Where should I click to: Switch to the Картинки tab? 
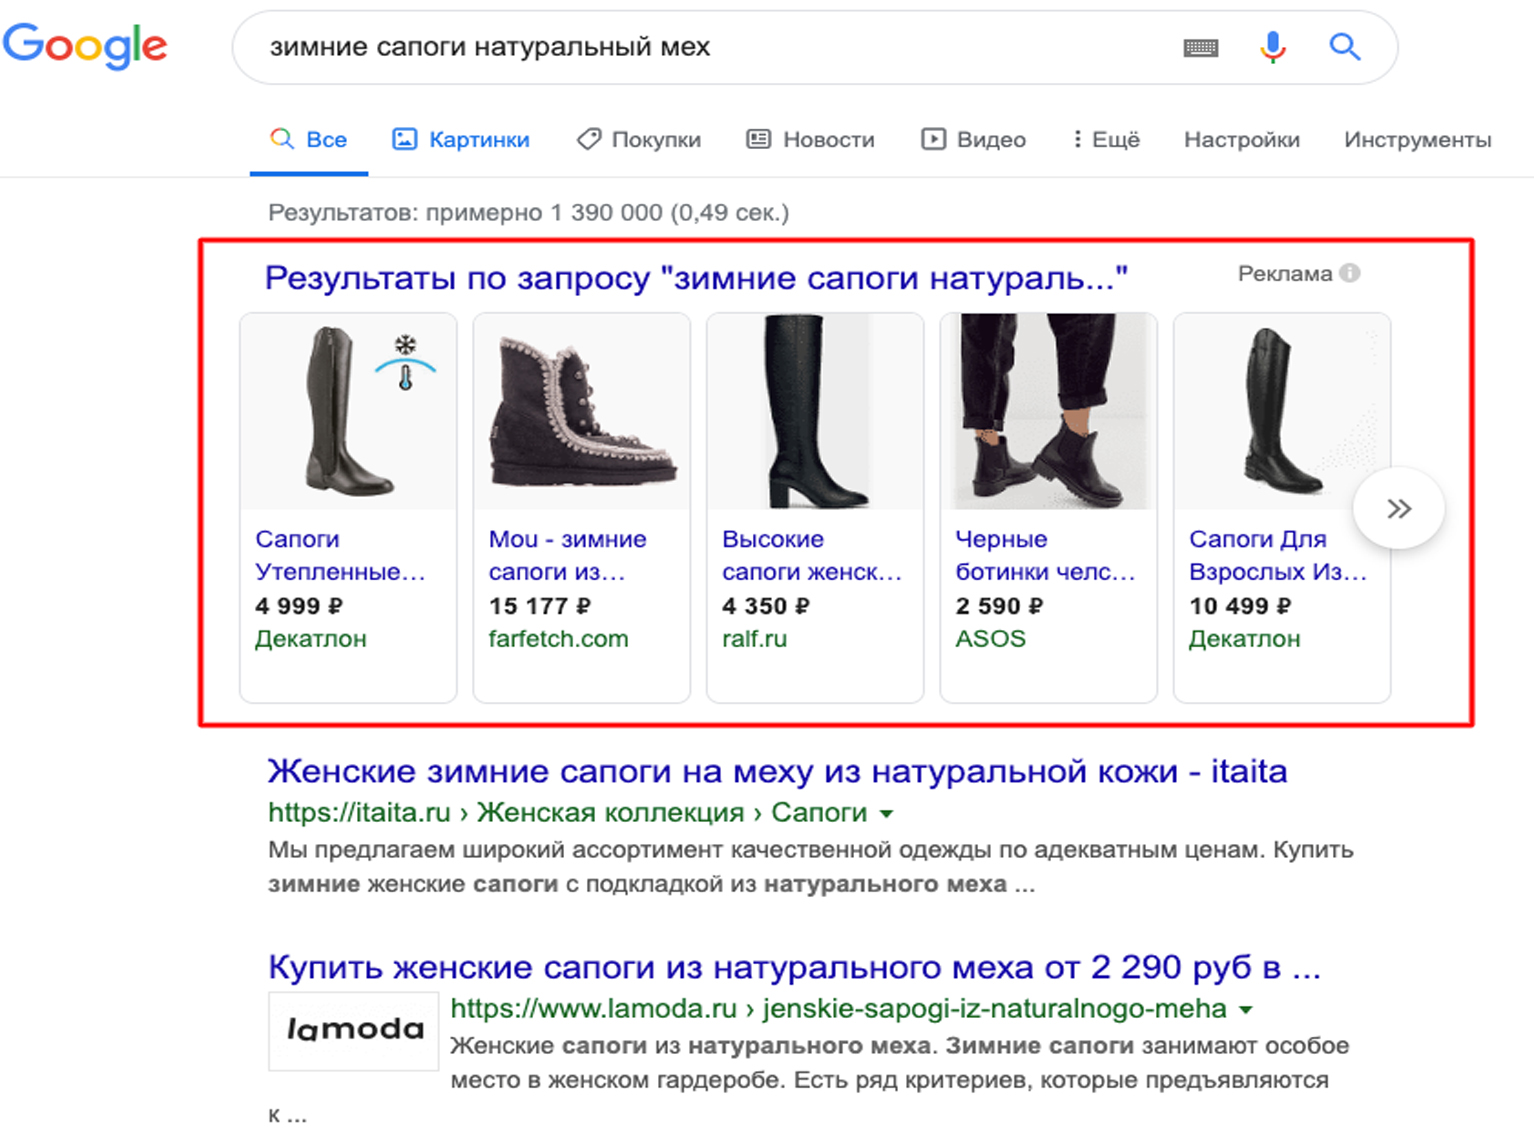pos(461,140)
